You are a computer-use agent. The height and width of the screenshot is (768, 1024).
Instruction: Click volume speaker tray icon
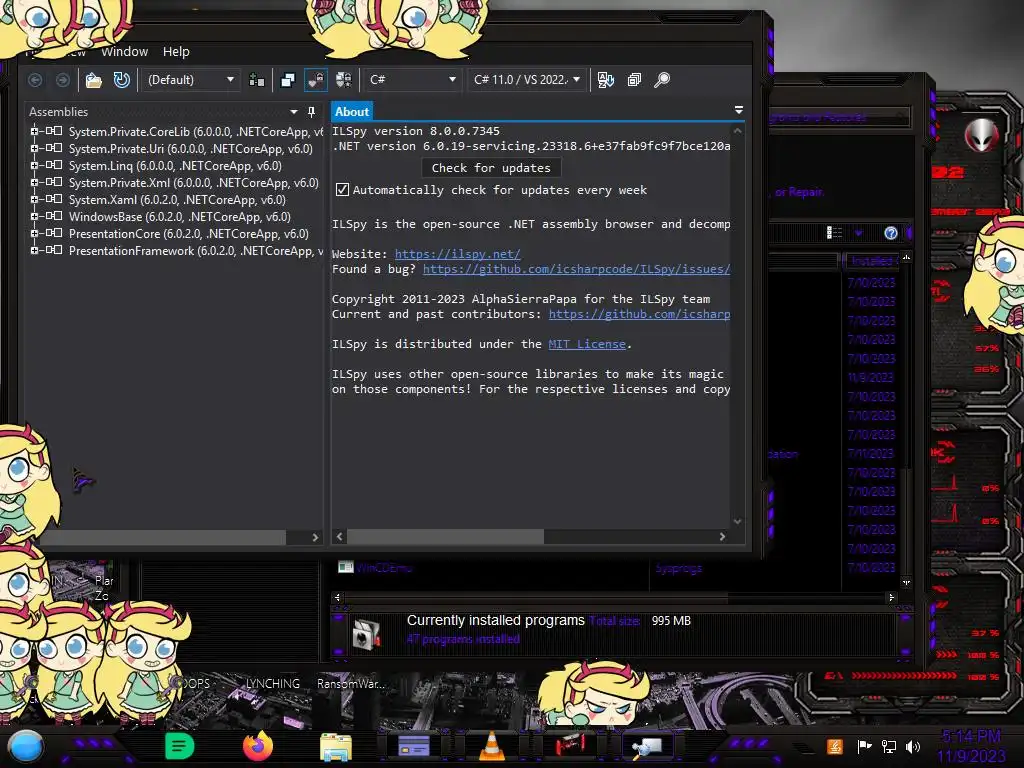[x=913, y=746]
